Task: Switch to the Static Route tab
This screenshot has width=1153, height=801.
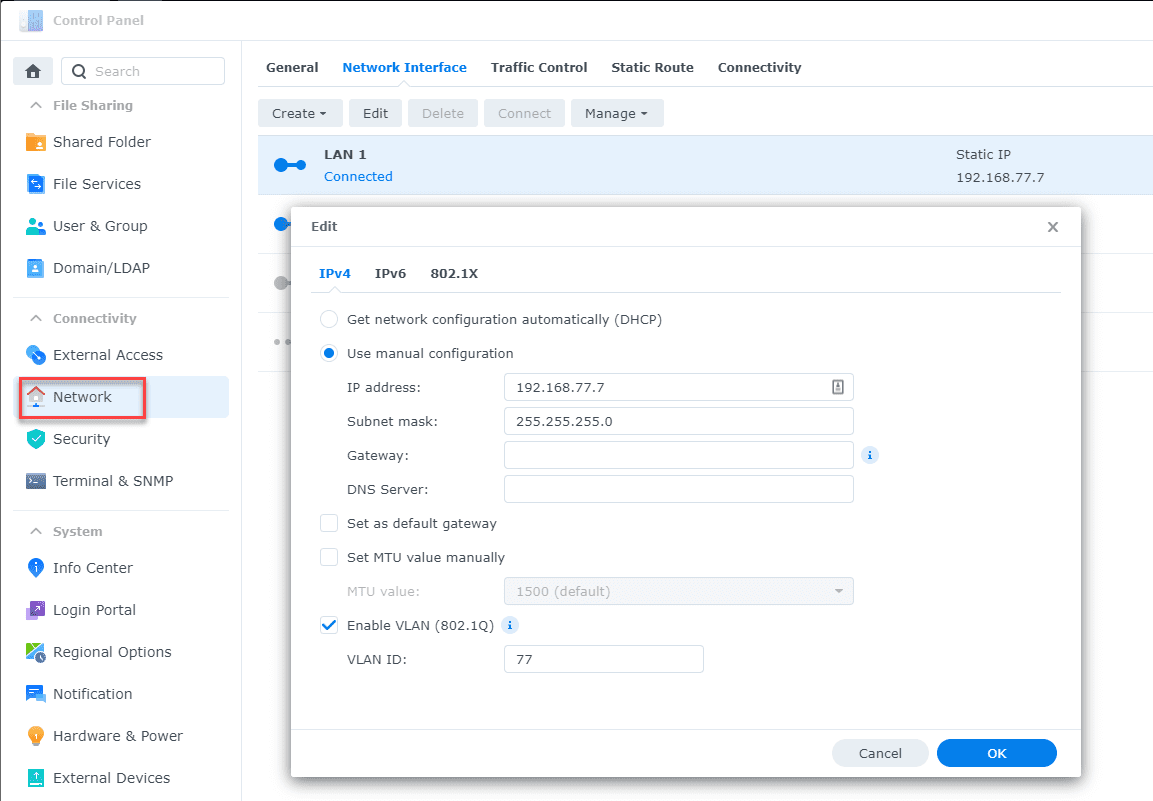Action: [652, 68]
